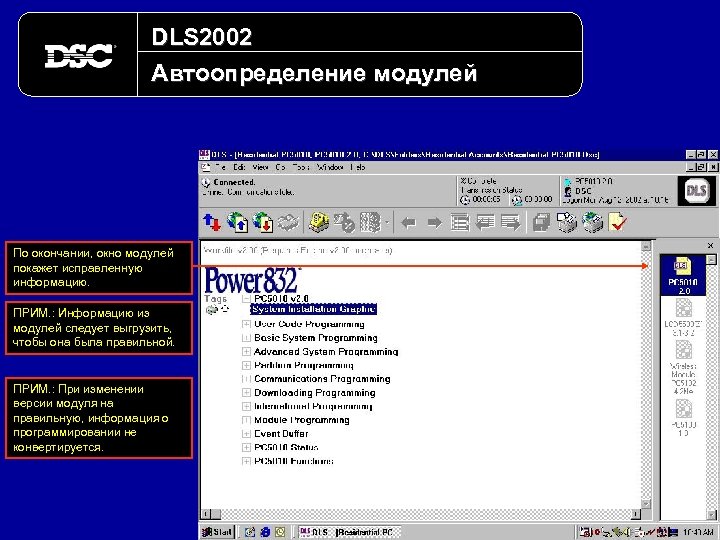Expand the PC5010 Functions node
Screen dimensions: 720x540
(246, 461)
